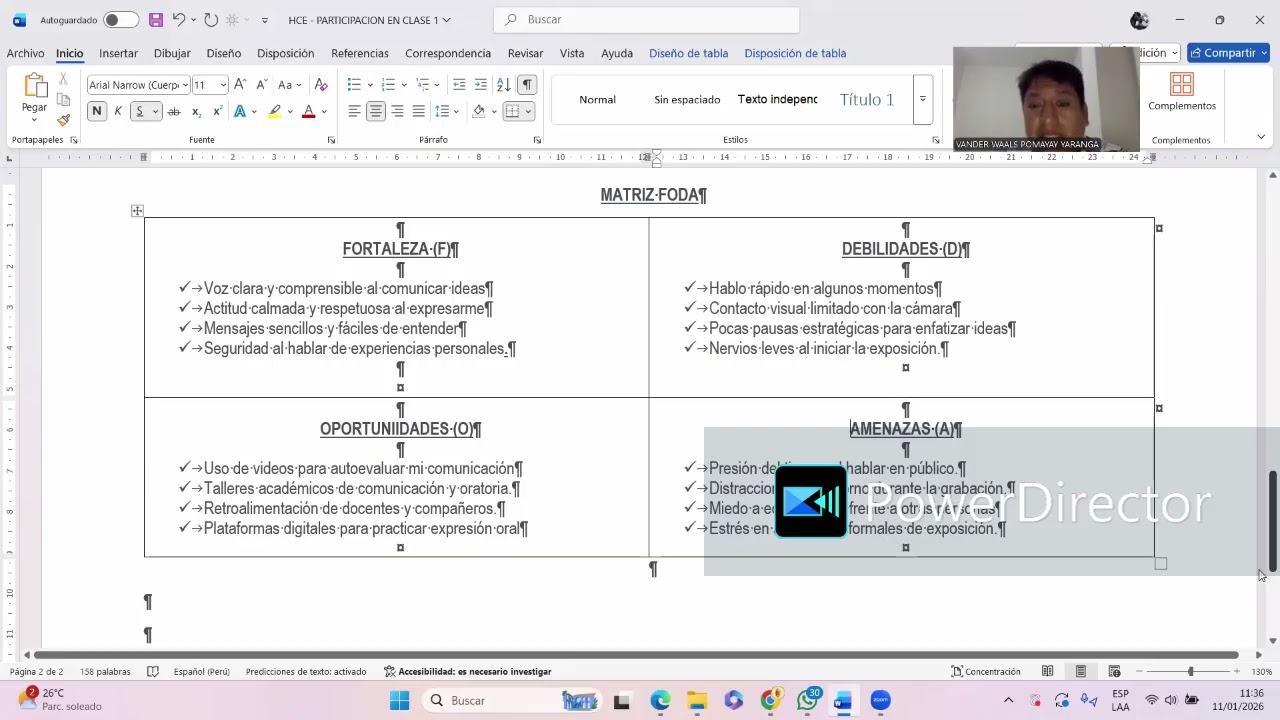
Task: Justify paragraph text
Action: (x=418, y=111)
